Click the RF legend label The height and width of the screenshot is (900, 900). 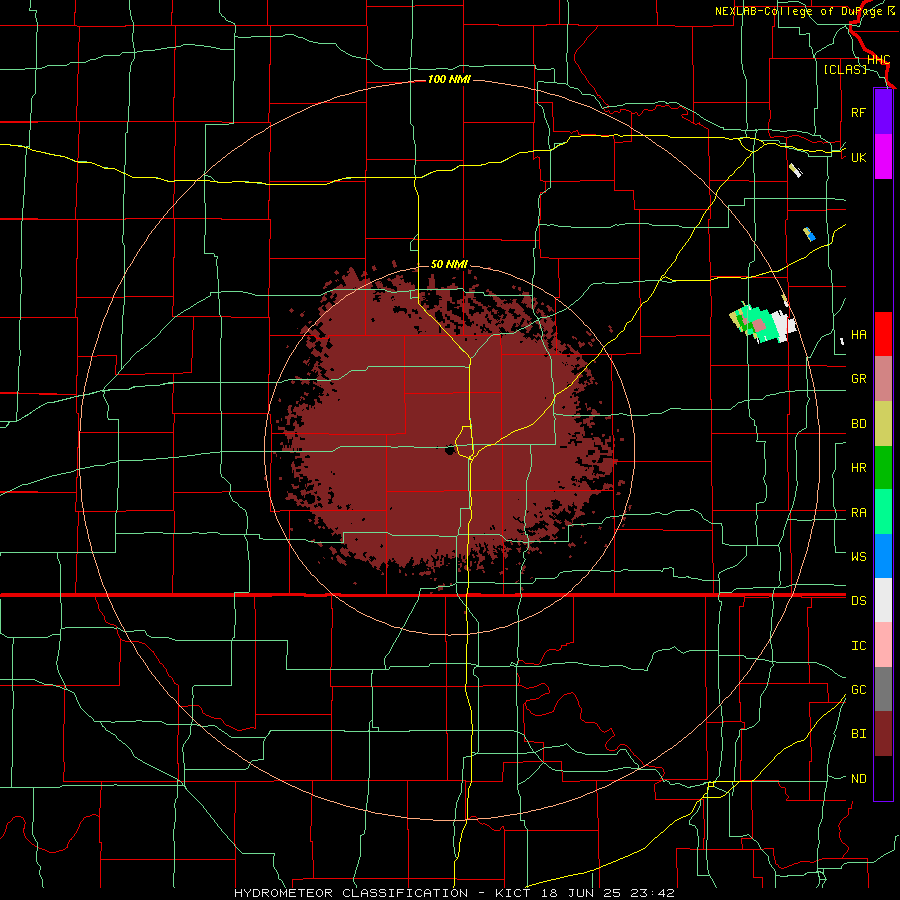point(858,112)
